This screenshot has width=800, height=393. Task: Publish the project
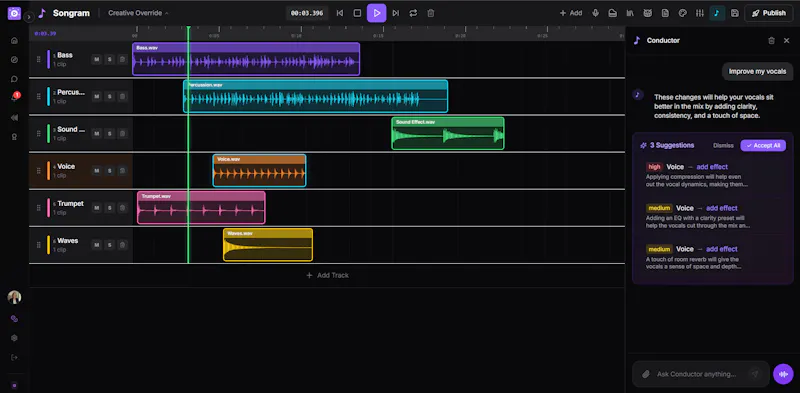tap(769, 13)
